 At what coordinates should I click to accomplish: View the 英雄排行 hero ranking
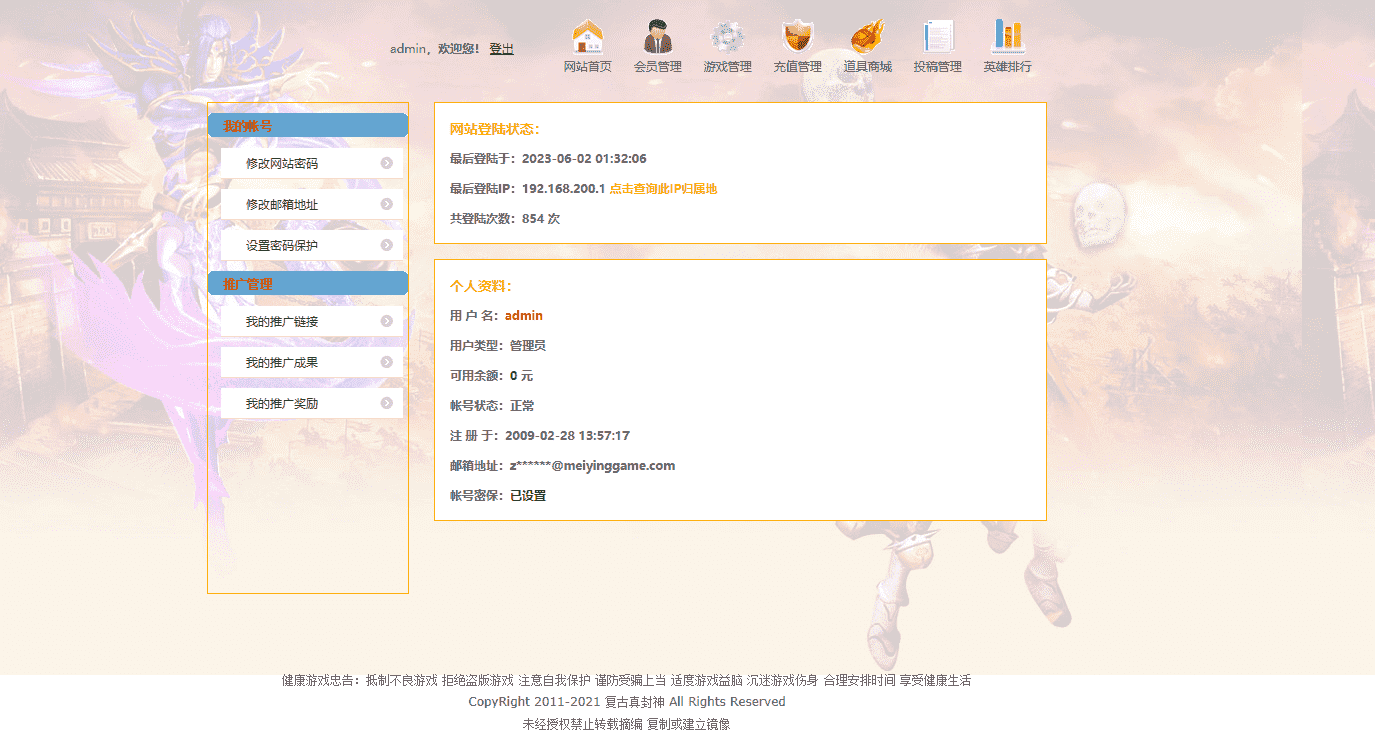[x=1007, y=45]
